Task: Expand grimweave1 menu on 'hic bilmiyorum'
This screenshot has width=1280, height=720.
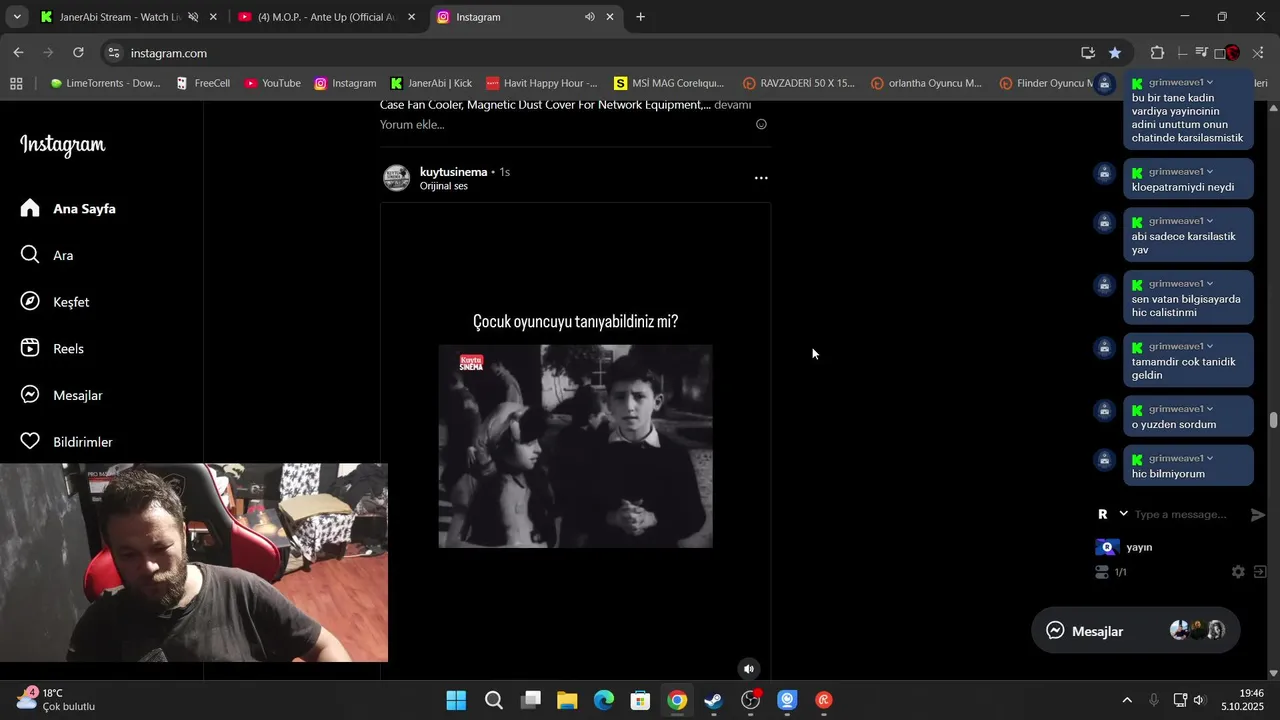Action: [x=1210, y=458]
